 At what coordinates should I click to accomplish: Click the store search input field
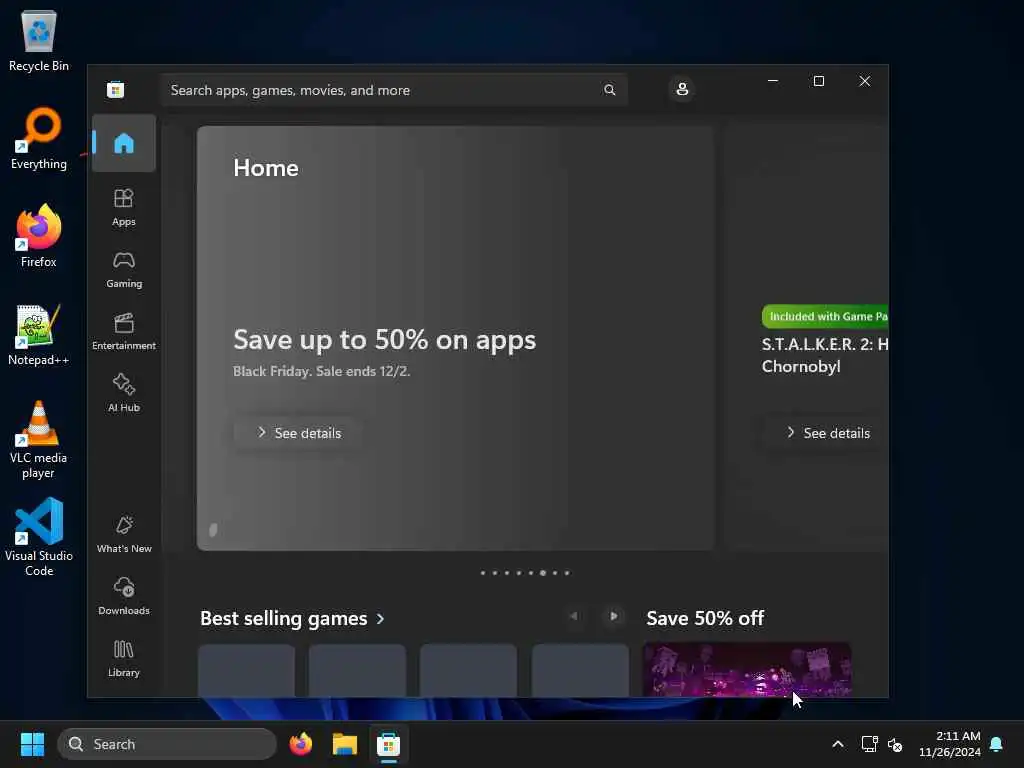pos(394,90)
